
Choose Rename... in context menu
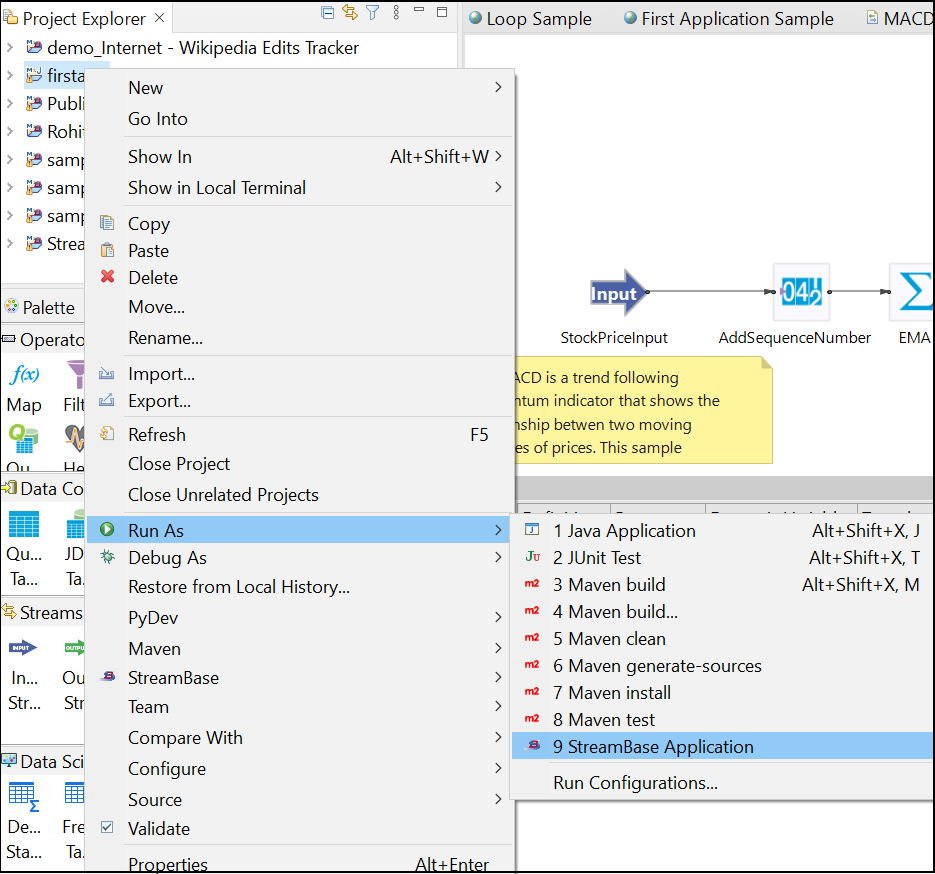click(x=300, y=338)
